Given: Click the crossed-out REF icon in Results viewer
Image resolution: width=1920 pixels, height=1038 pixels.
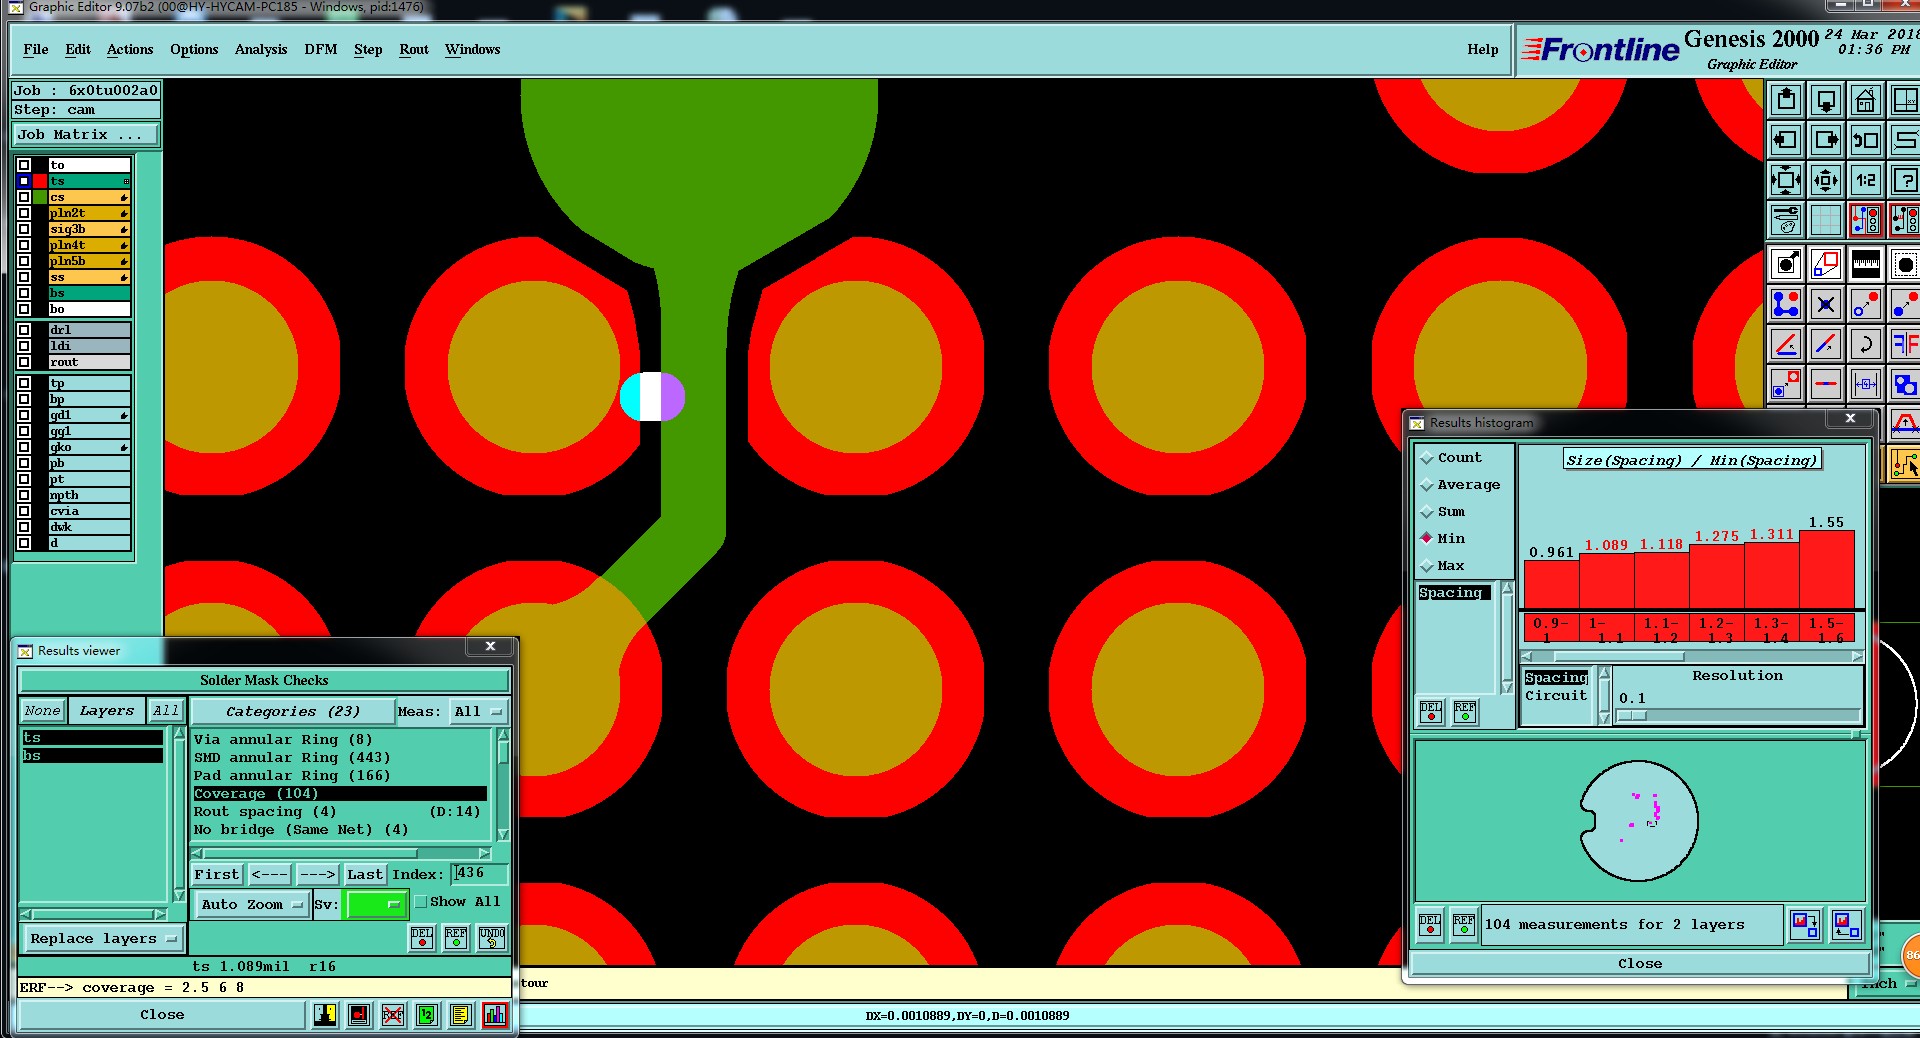Looking at the screenshot, I should (393, 1015).
